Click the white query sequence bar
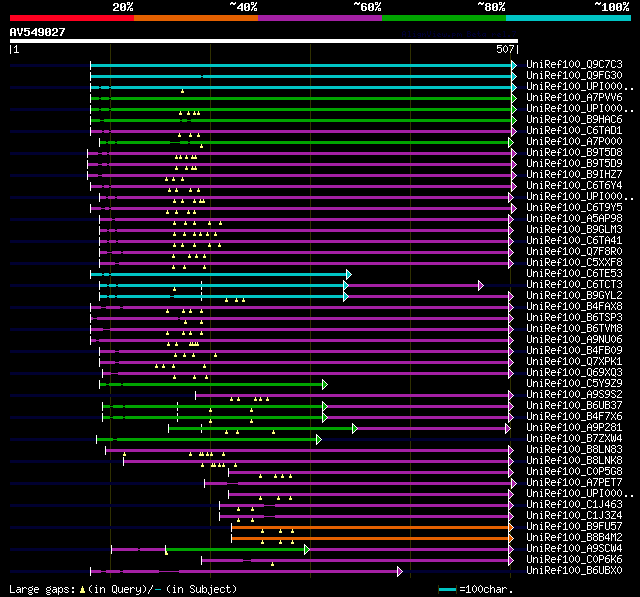640x597 pixels. click(264, 41)
